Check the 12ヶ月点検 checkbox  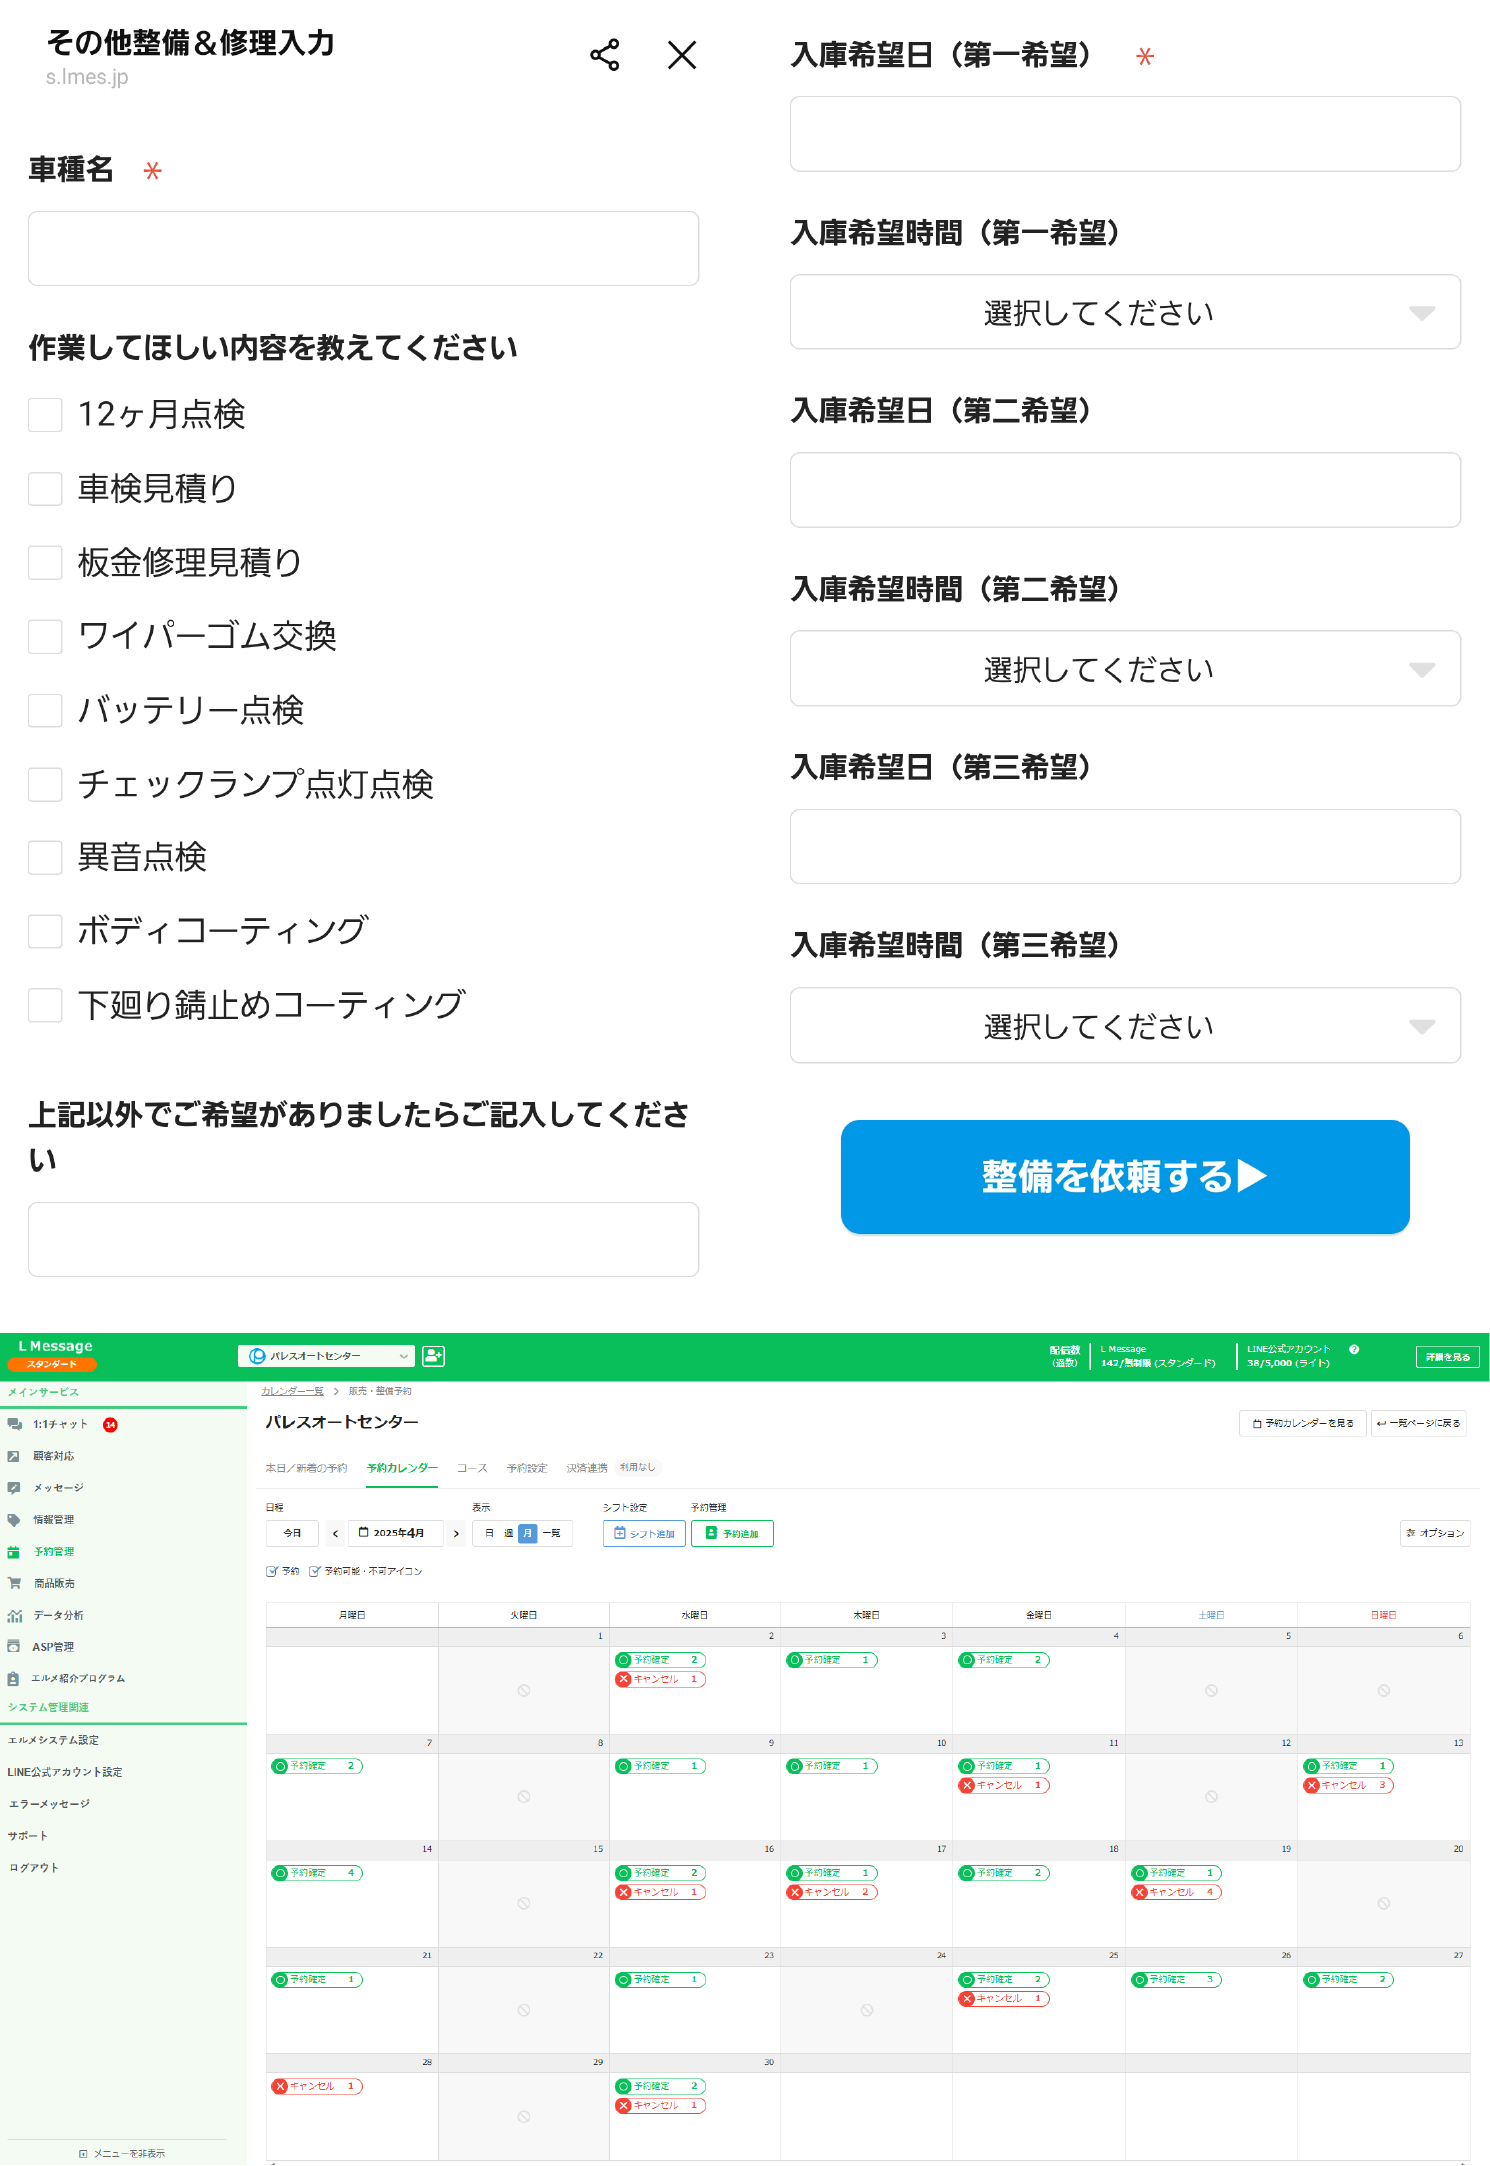[45, 414]
